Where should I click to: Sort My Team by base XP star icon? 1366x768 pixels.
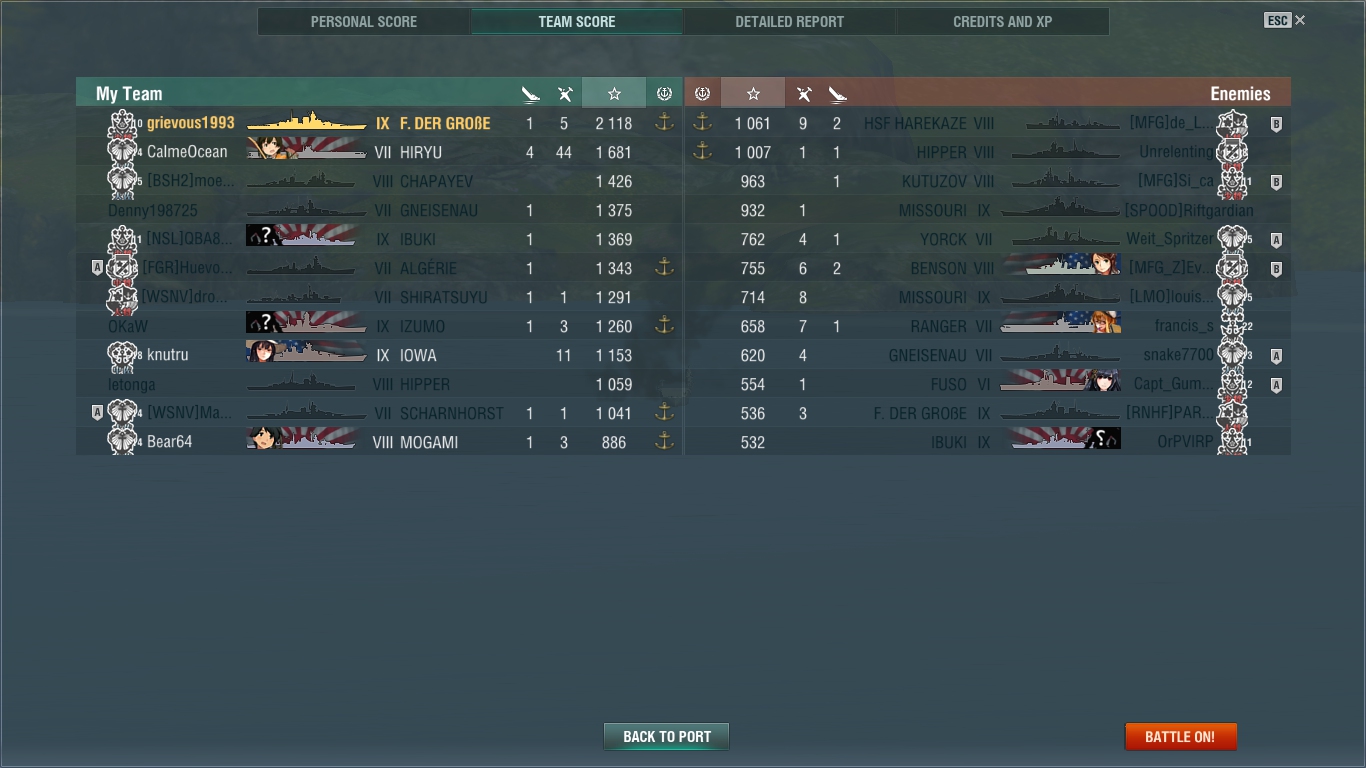coord(614,94)
